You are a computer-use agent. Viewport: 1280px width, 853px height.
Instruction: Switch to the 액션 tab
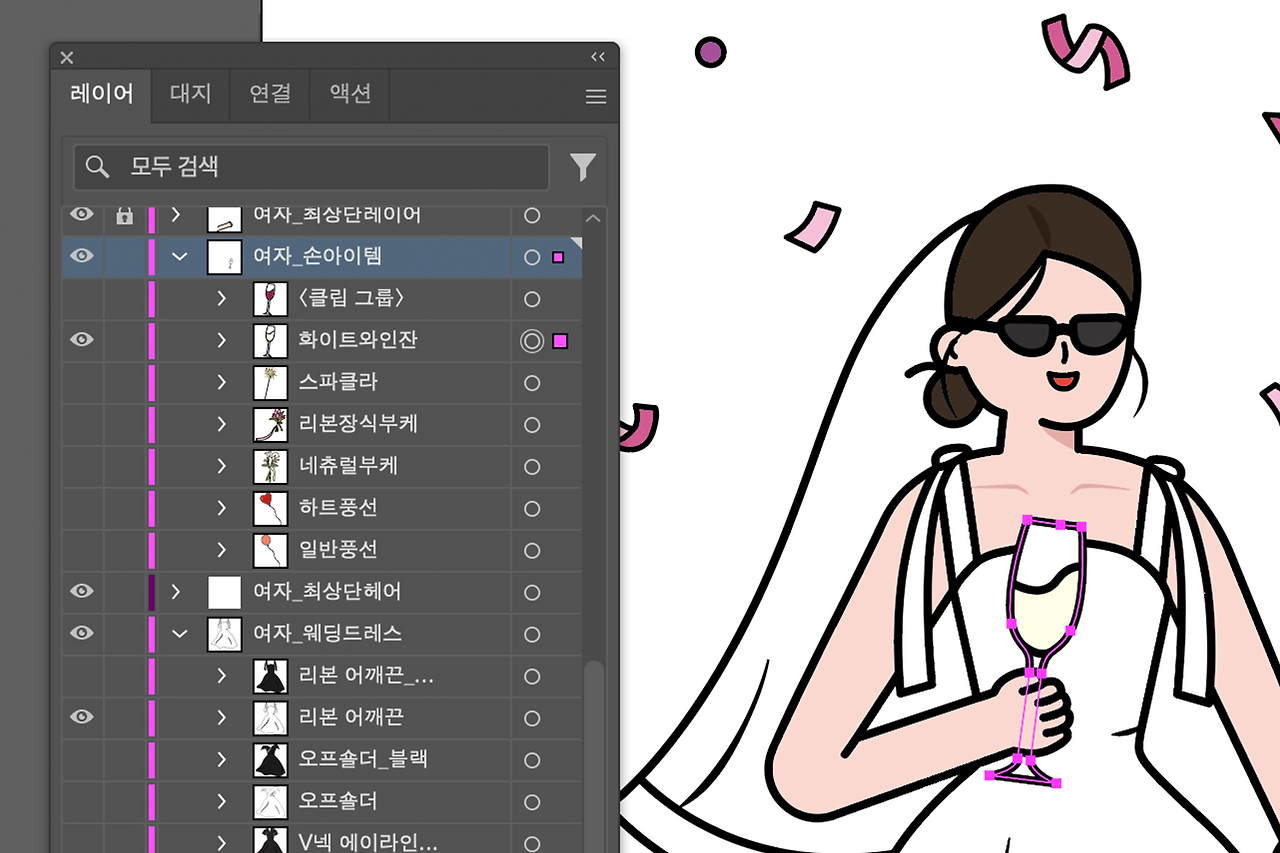click(x=348, y=94)
